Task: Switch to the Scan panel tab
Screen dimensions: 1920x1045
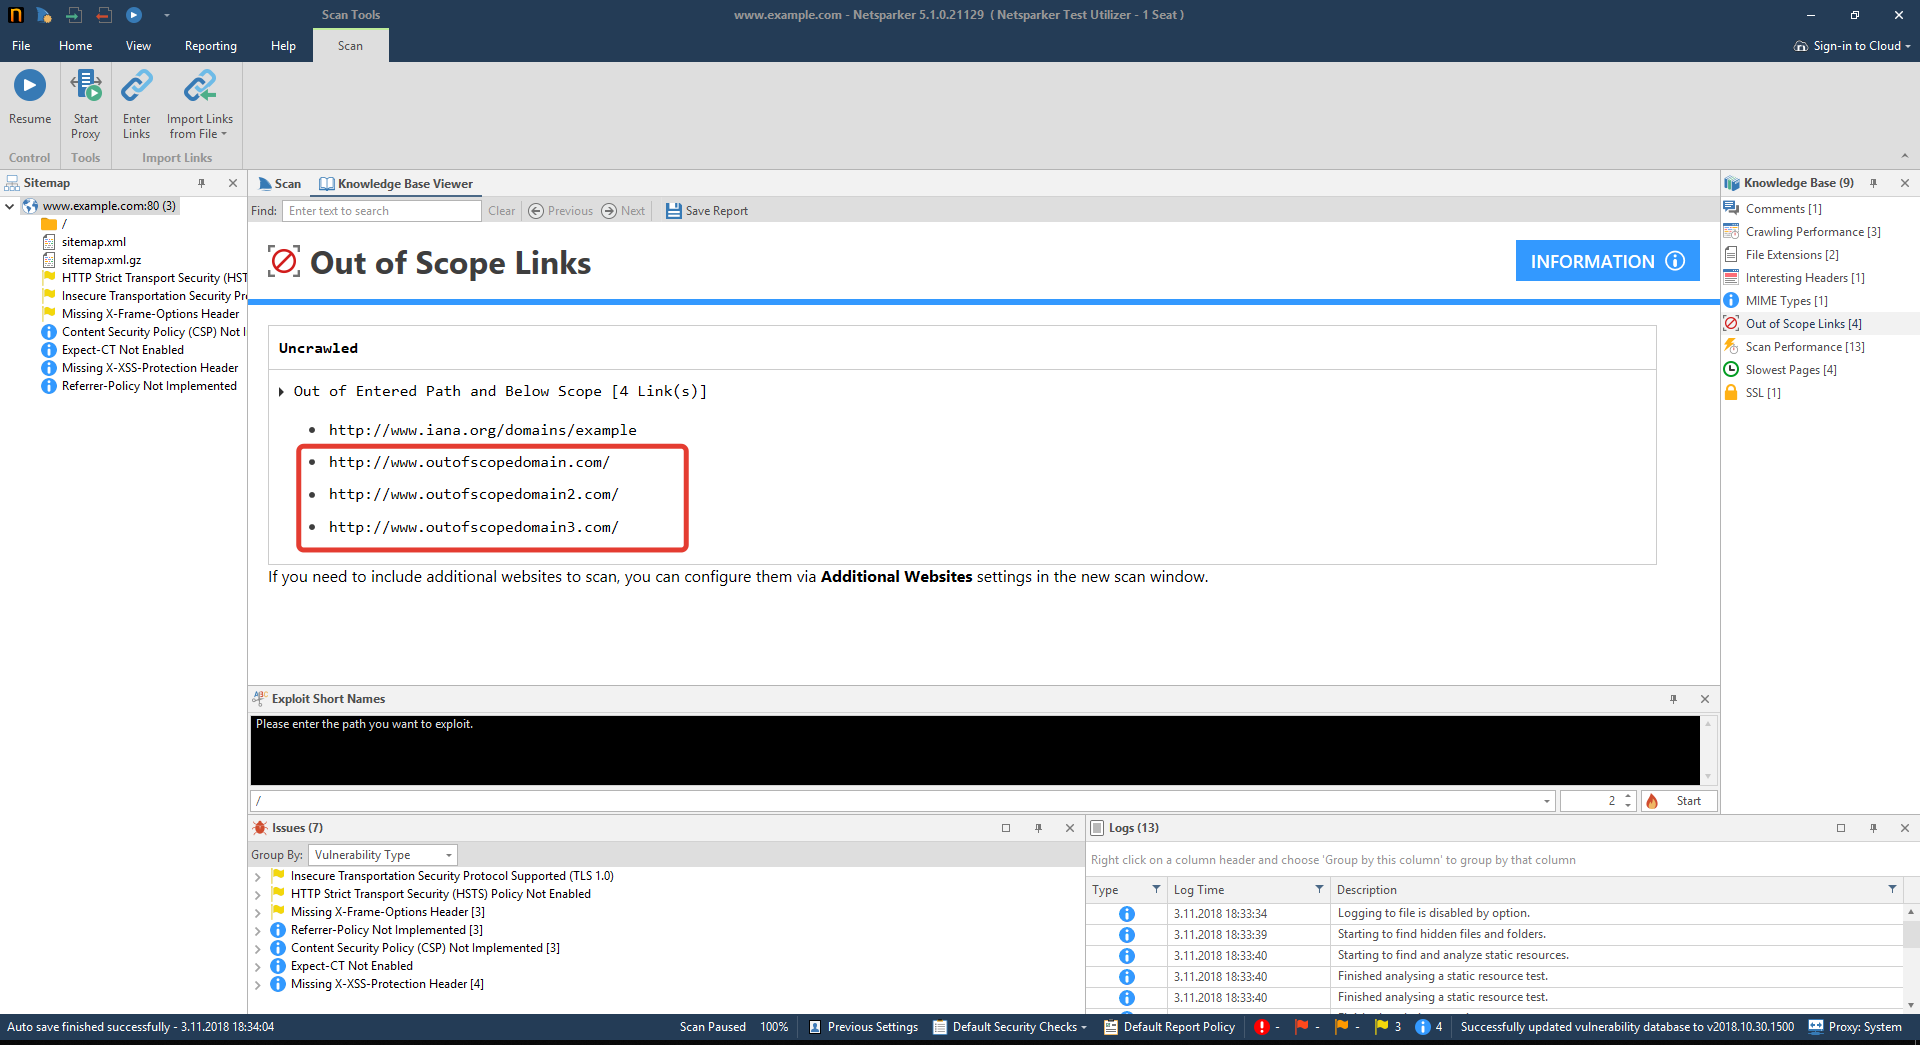Action: 280,184
